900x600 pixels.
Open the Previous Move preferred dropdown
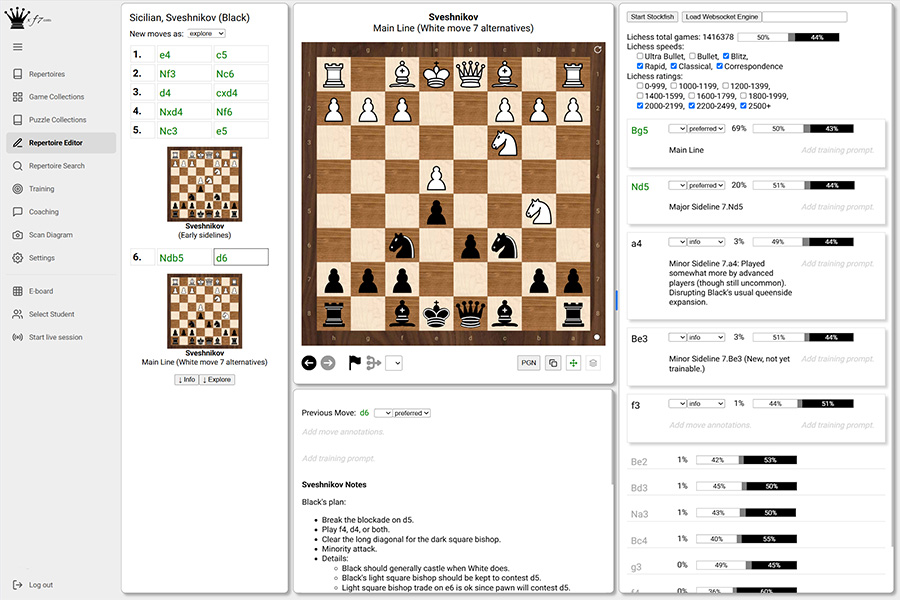click(x=412, y=413)
